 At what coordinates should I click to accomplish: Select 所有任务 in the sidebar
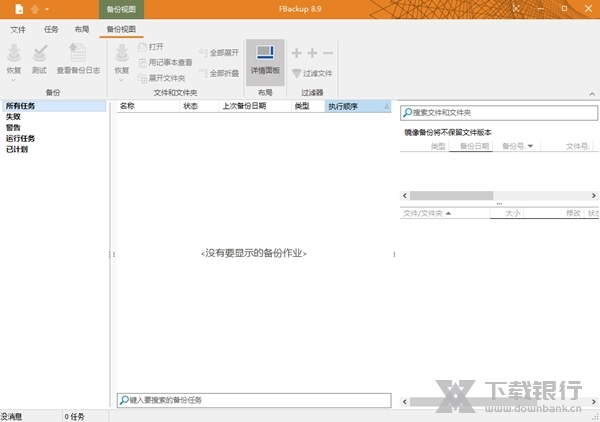click(54, 106)
